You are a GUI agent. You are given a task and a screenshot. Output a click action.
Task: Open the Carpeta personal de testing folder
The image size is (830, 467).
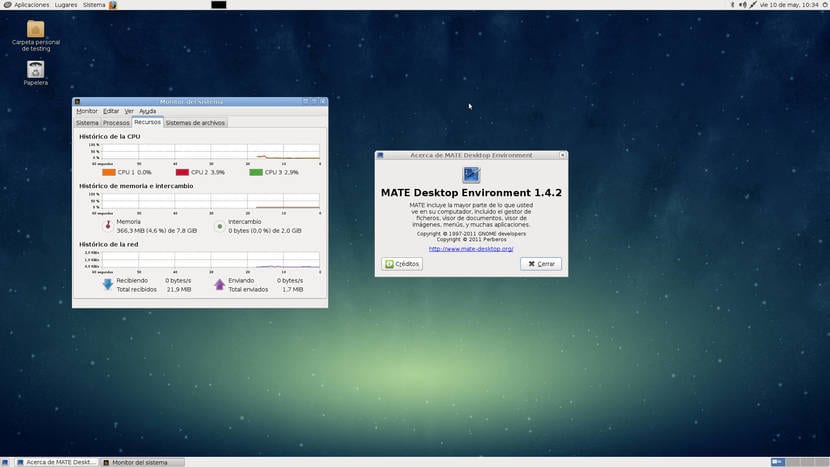click(x=35, y=29)
